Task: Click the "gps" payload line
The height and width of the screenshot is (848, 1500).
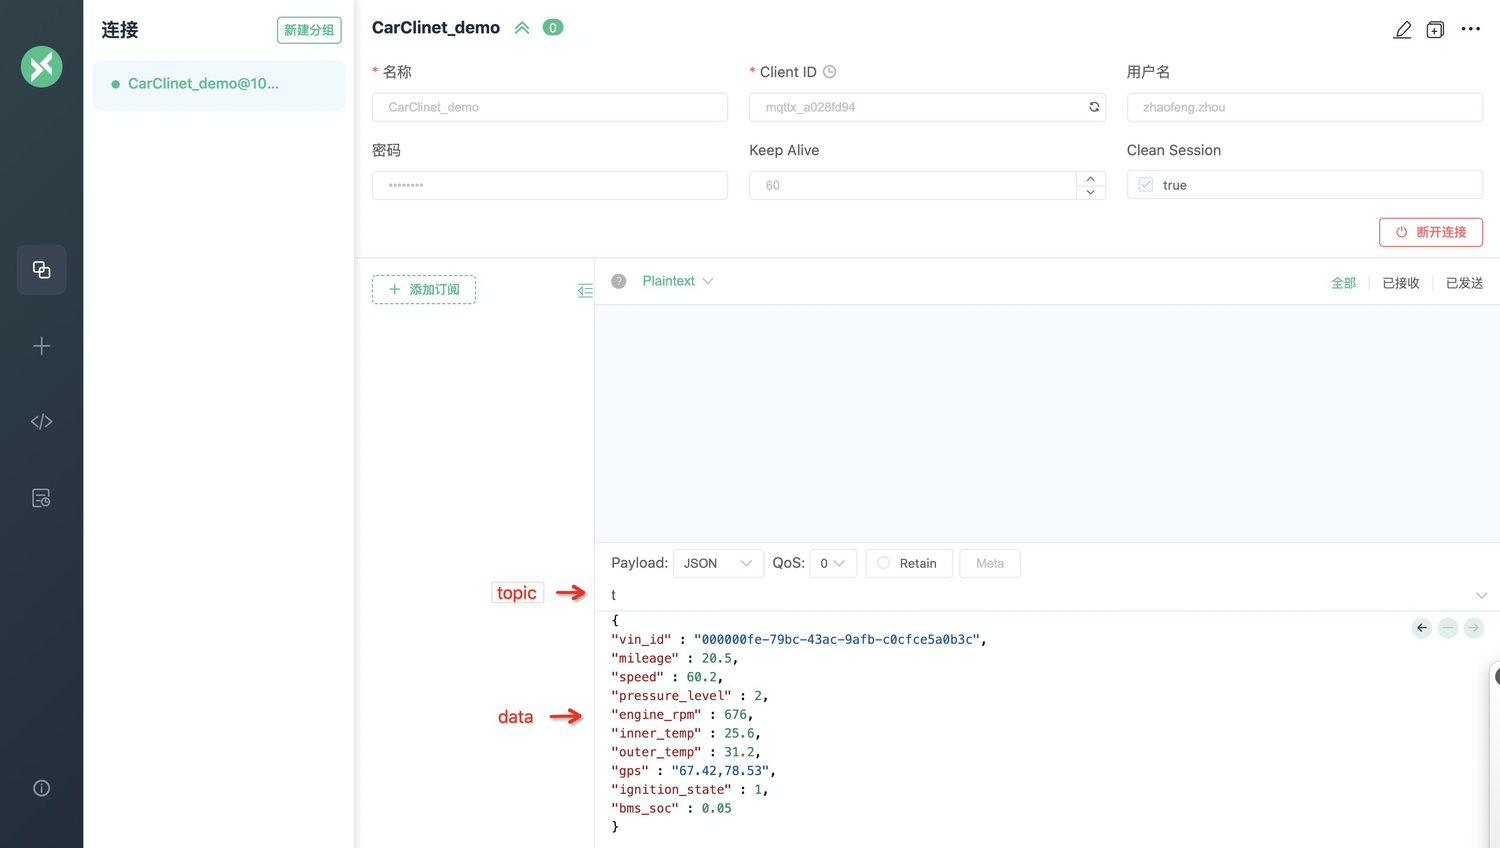Action: [x=693, y=771]
